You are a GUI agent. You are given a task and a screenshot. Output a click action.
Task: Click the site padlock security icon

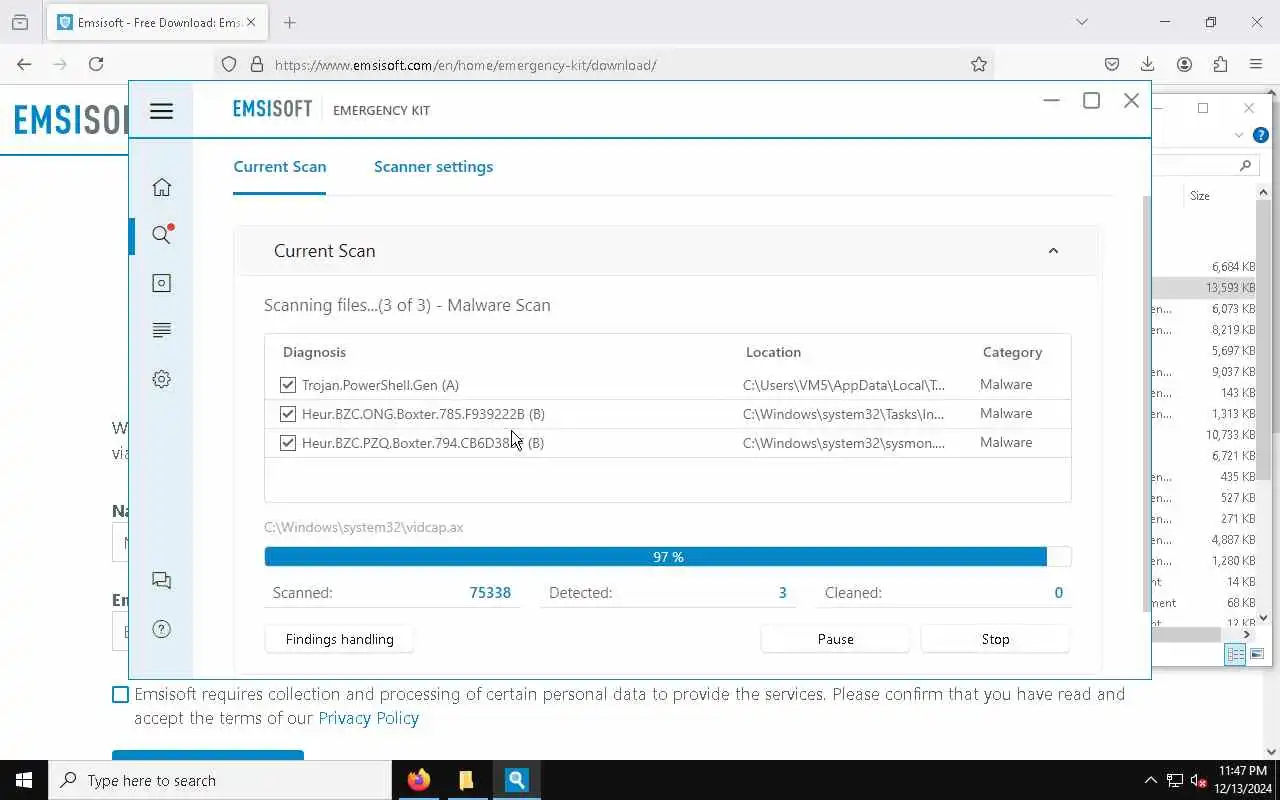coord(257,64)
